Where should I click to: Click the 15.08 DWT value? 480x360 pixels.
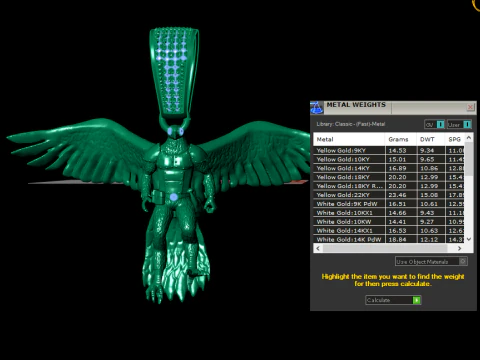(x=429, y=195)
